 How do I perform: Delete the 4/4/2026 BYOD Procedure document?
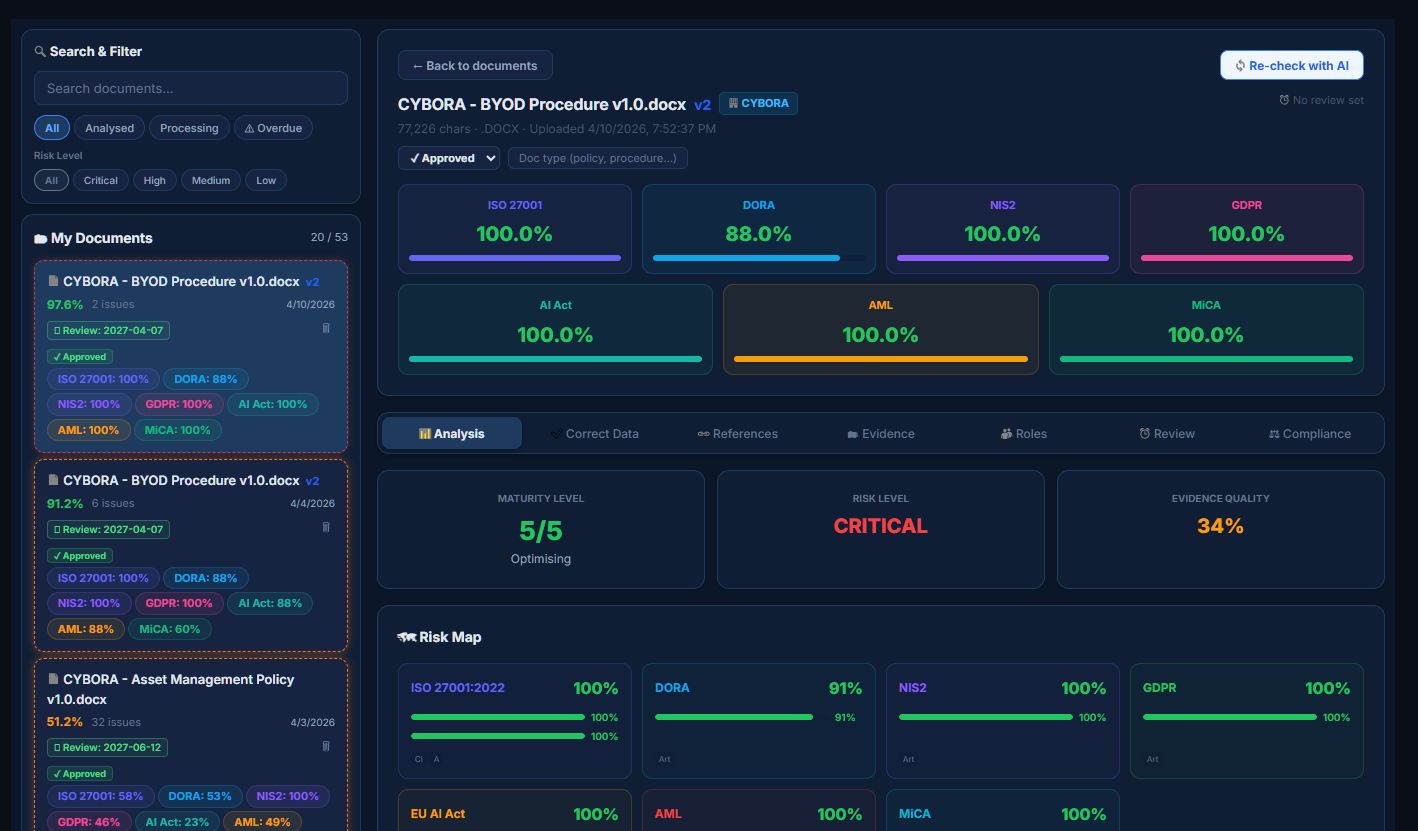tap(325, 527)
